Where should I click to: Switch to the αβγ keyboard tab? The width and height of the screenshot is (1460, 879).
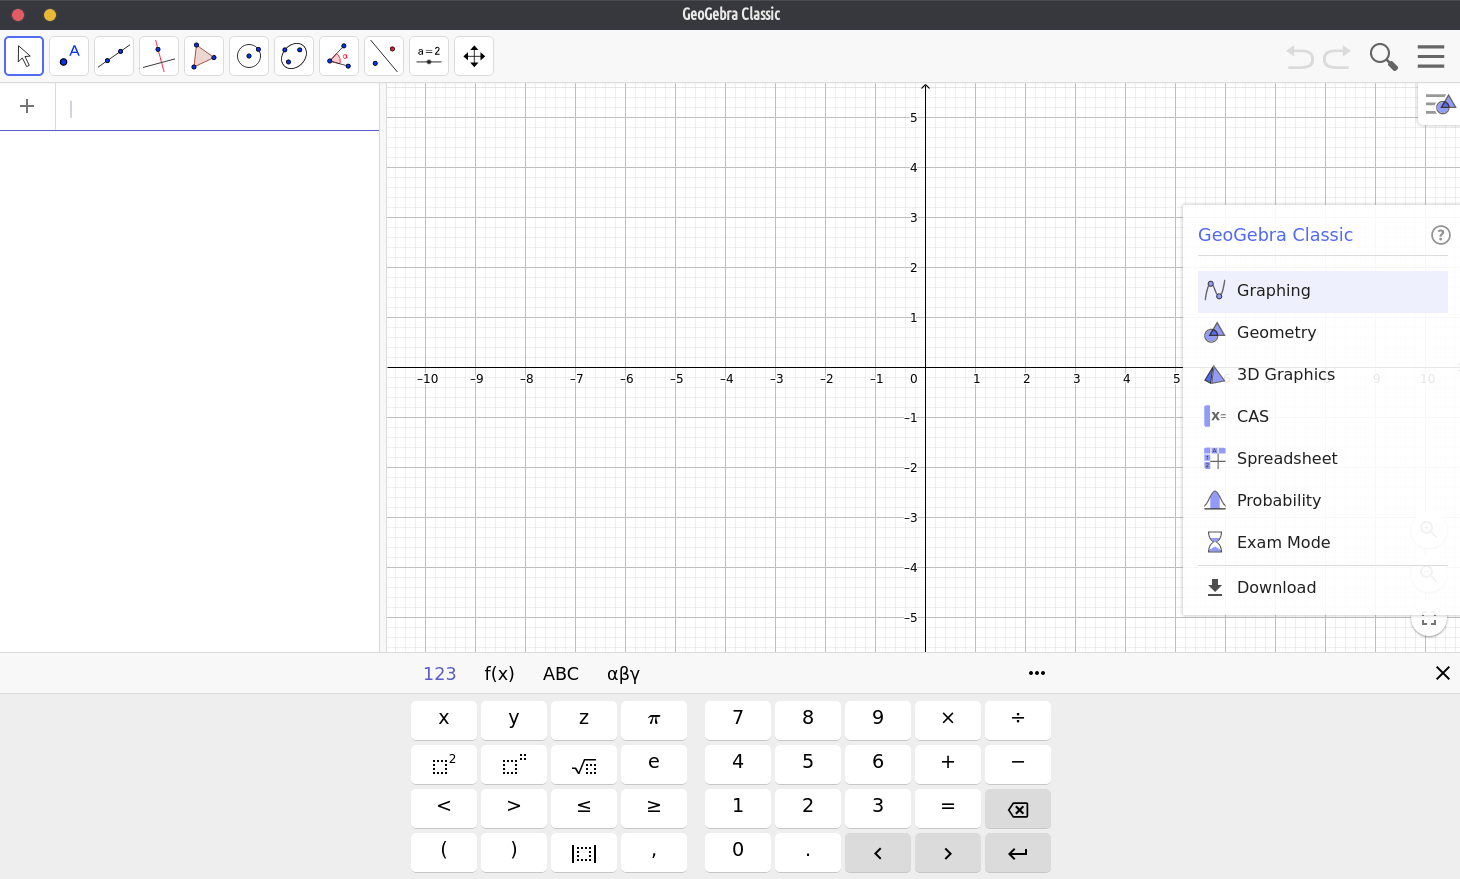(x=623, y=674)
